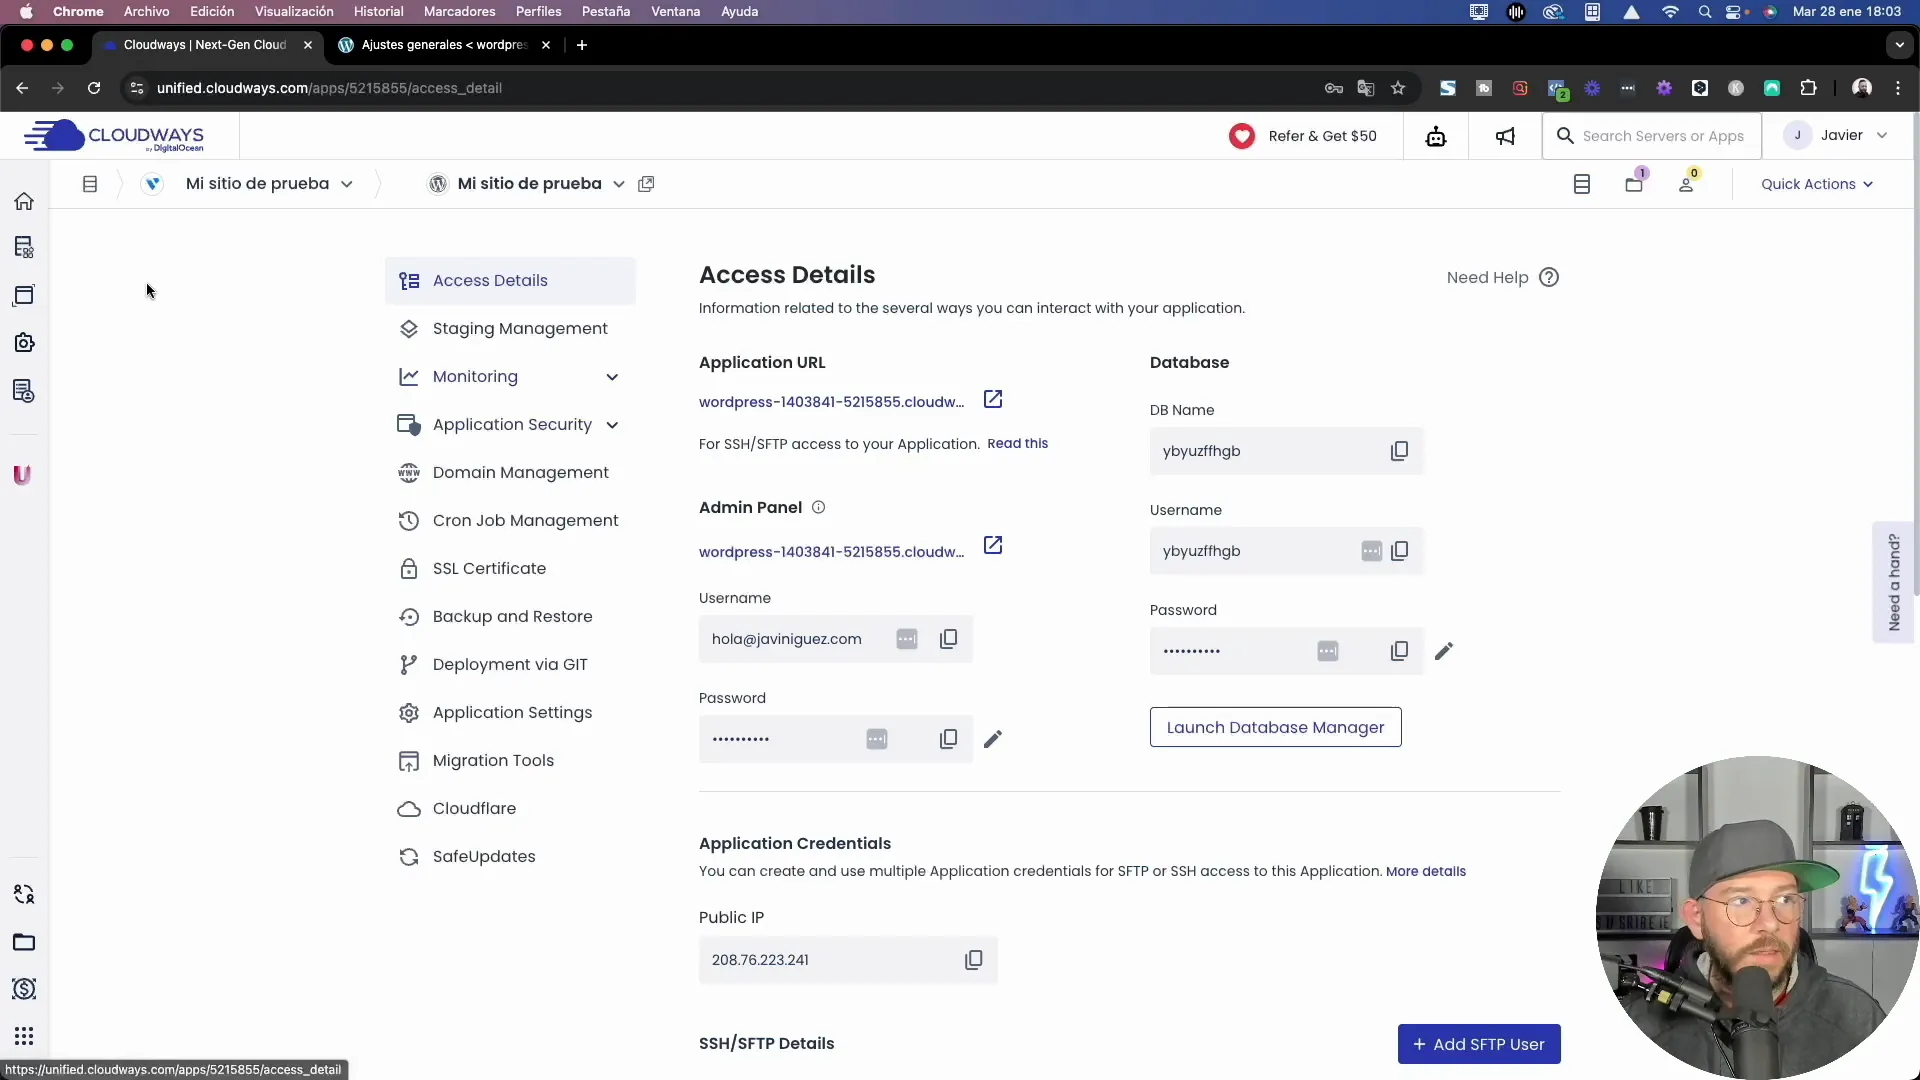Copy the Database Username value

1399,551
